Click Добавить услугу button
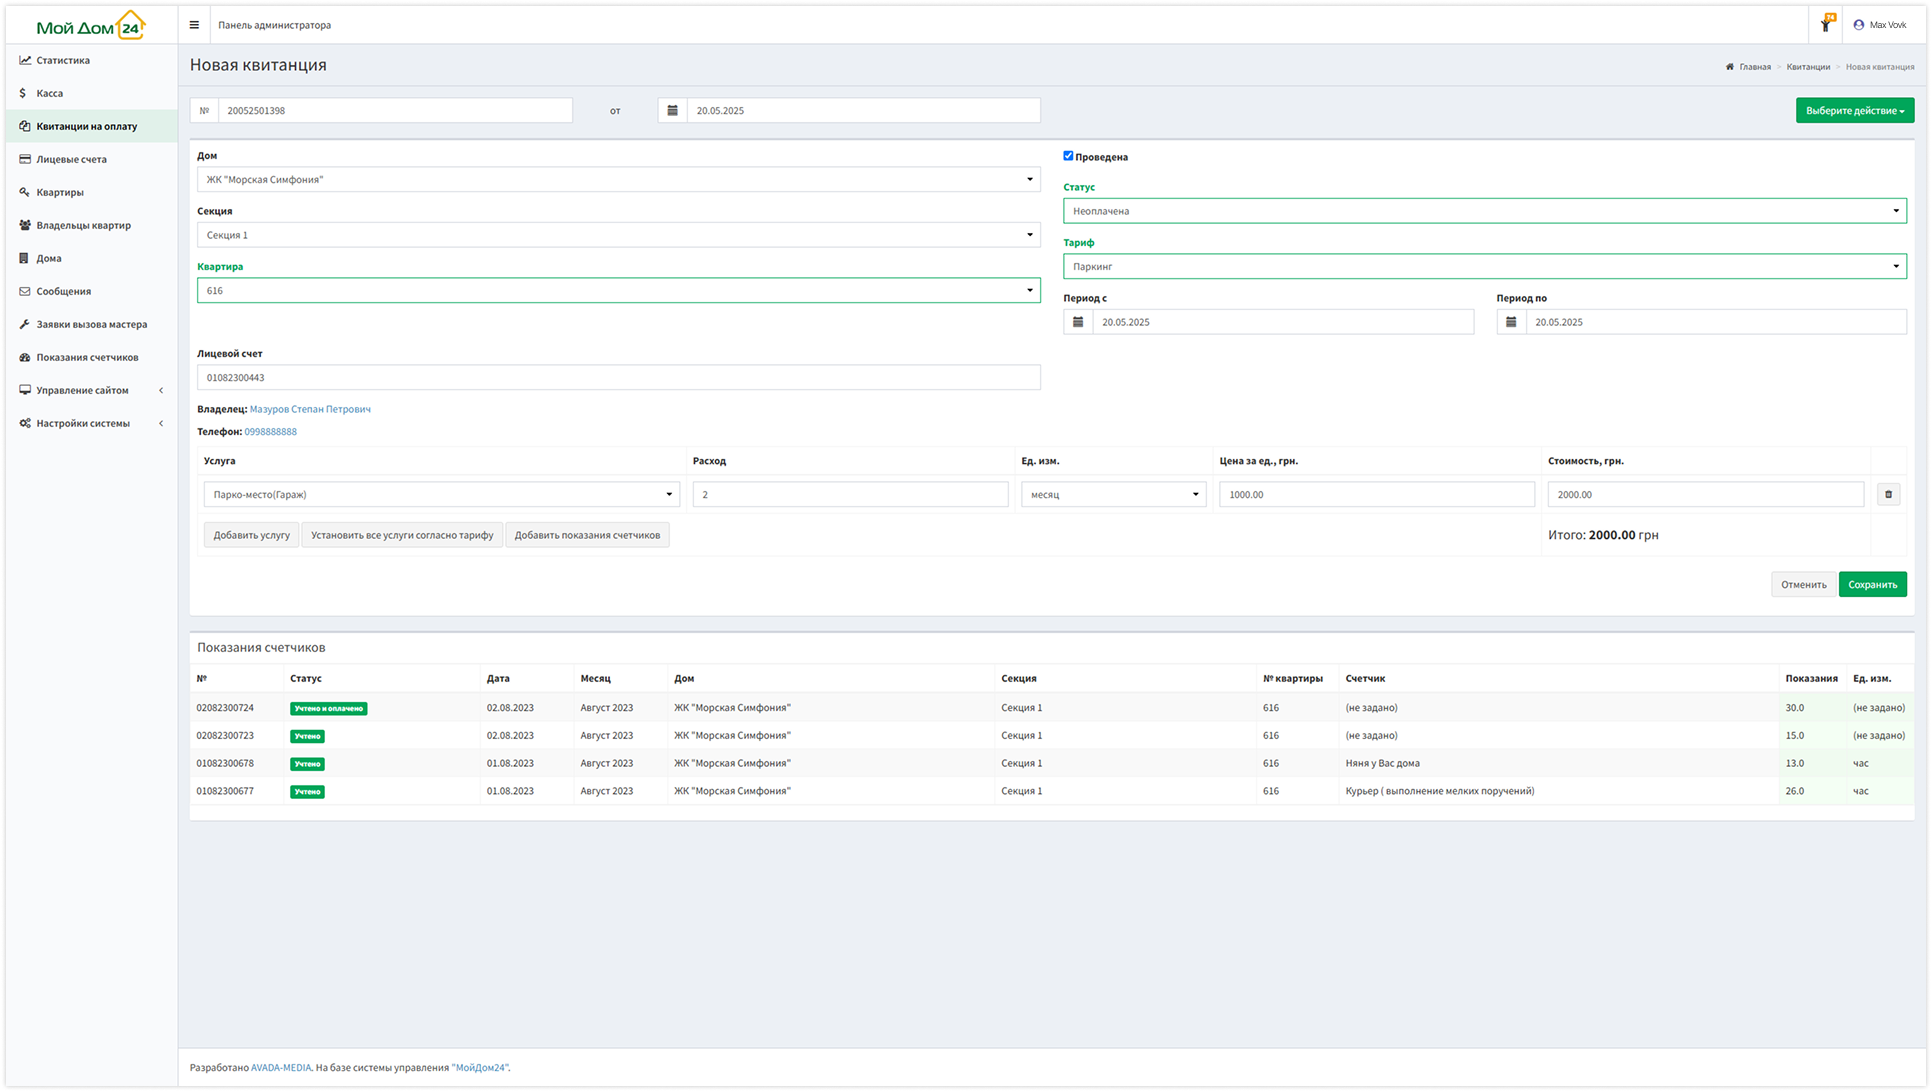Image resolution: width=1932 pixels, height=1092 pixels. (x=251, y=535)
